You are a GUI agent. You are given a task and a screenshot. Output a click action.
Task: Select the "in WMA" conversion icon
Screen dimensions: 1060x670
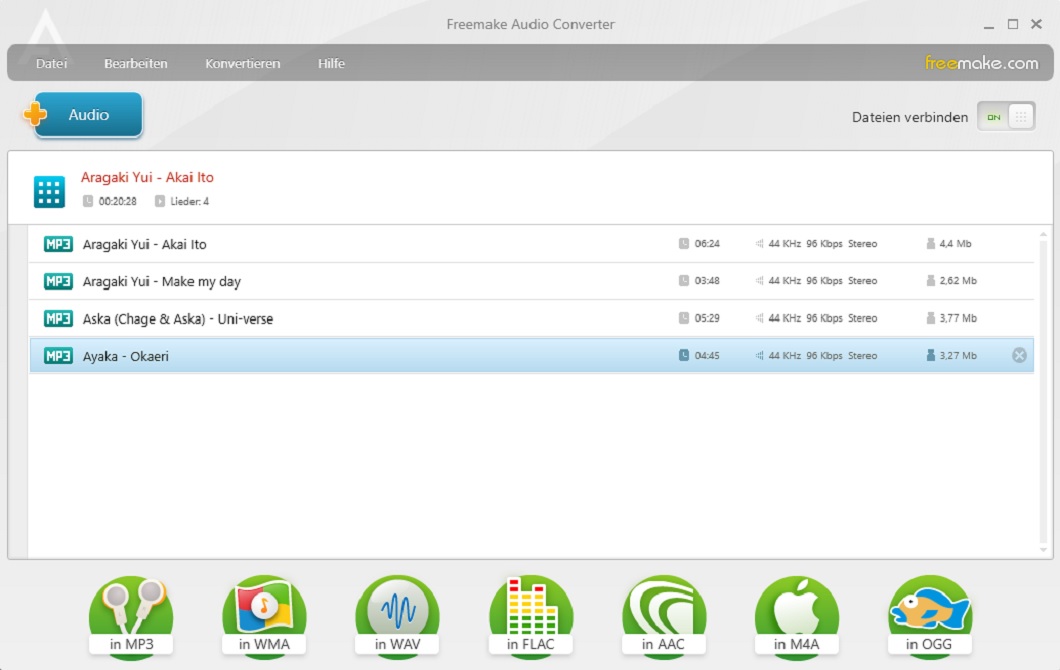[264, 610]
